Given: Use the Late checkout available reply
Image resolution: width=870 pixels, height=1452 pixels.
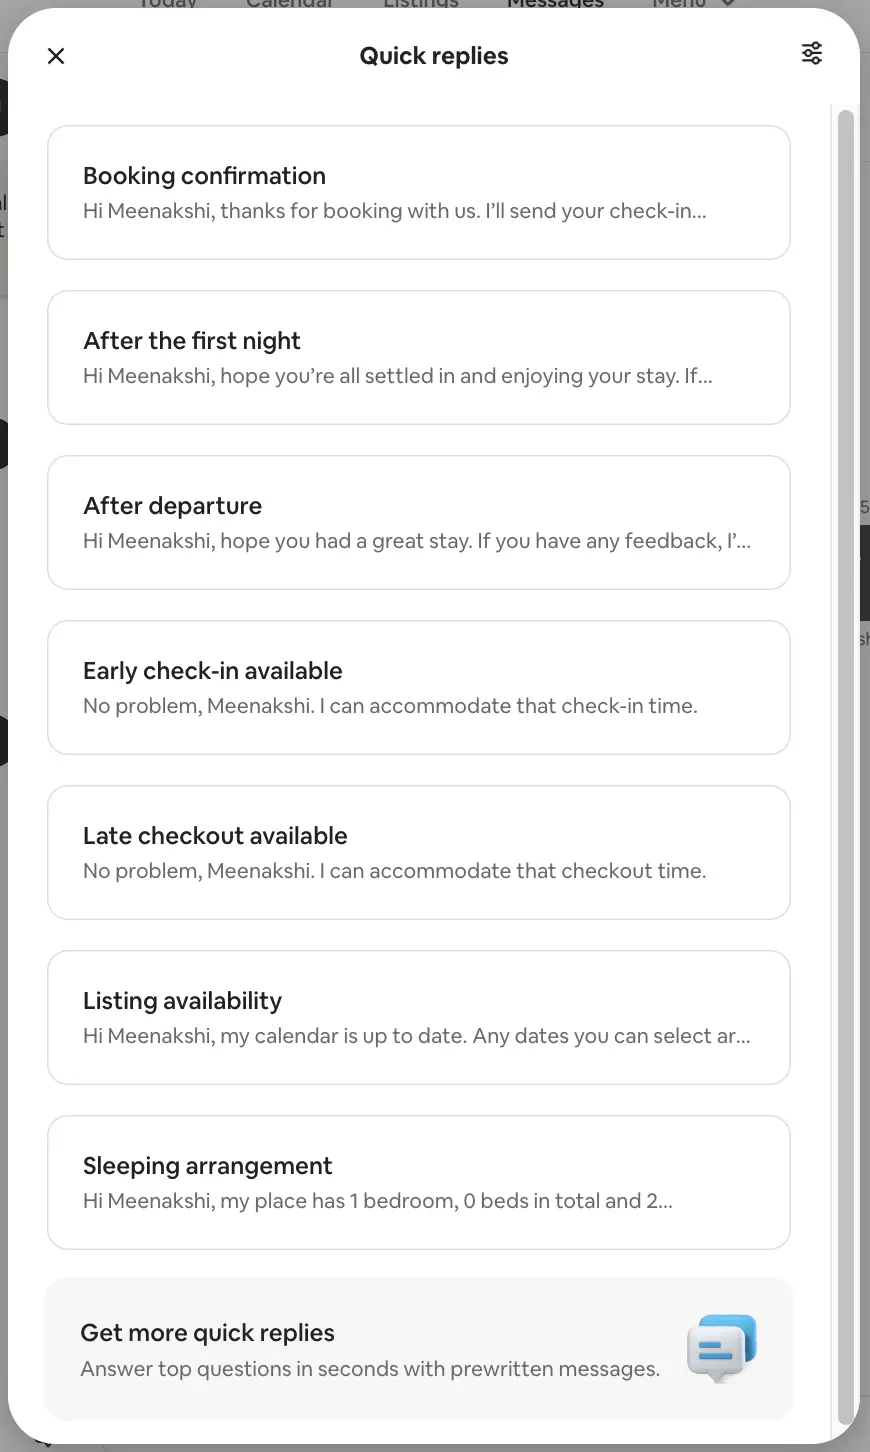Looking at the screenshot, I should click(x=418, y=852).
